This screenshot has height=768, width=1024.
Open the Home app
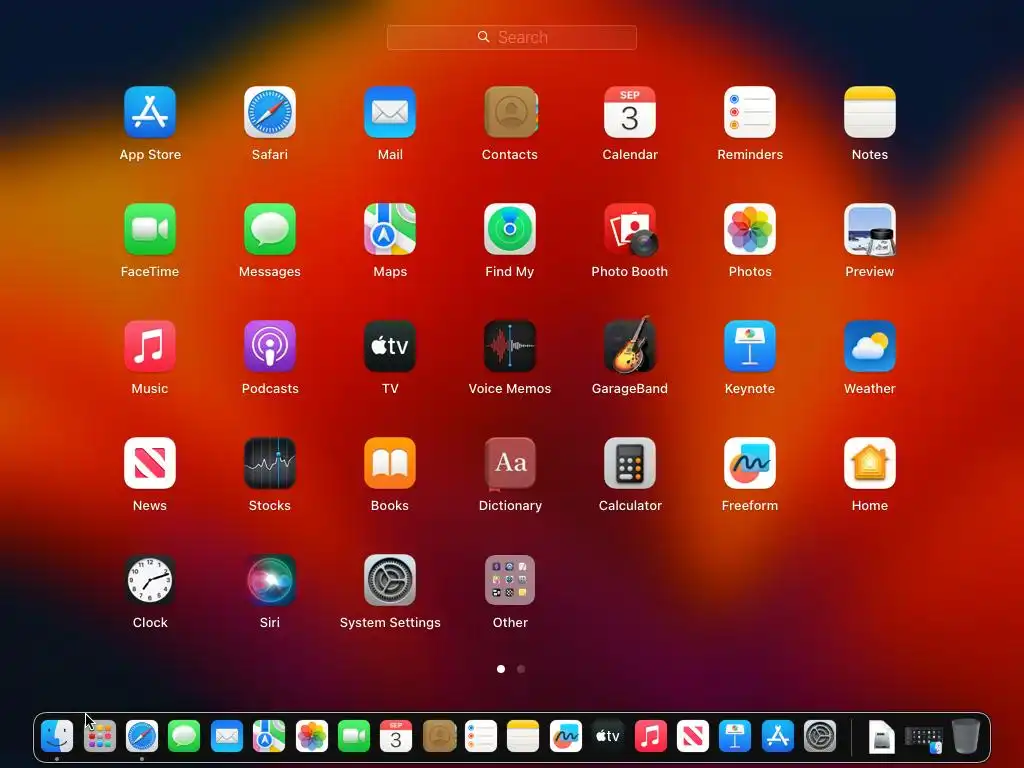(870, 463)
